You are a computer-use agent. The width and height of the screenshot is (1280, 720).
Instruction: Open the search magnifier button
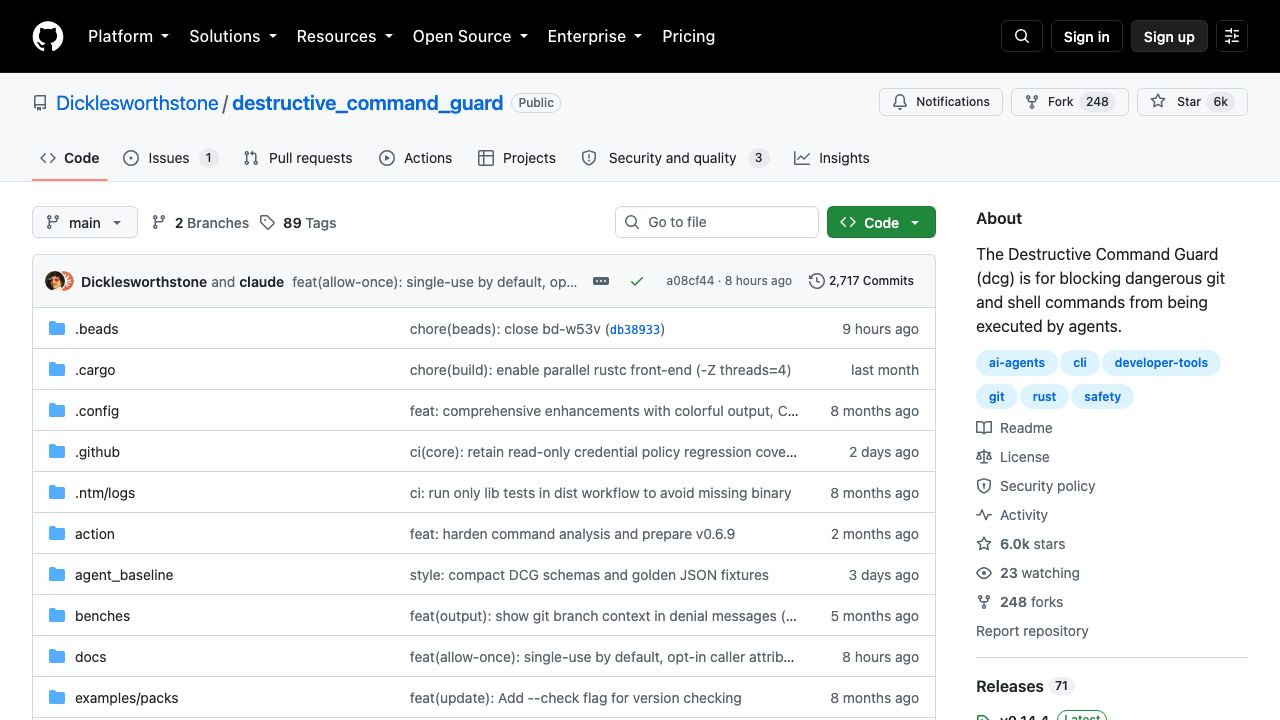(1022, 36)
